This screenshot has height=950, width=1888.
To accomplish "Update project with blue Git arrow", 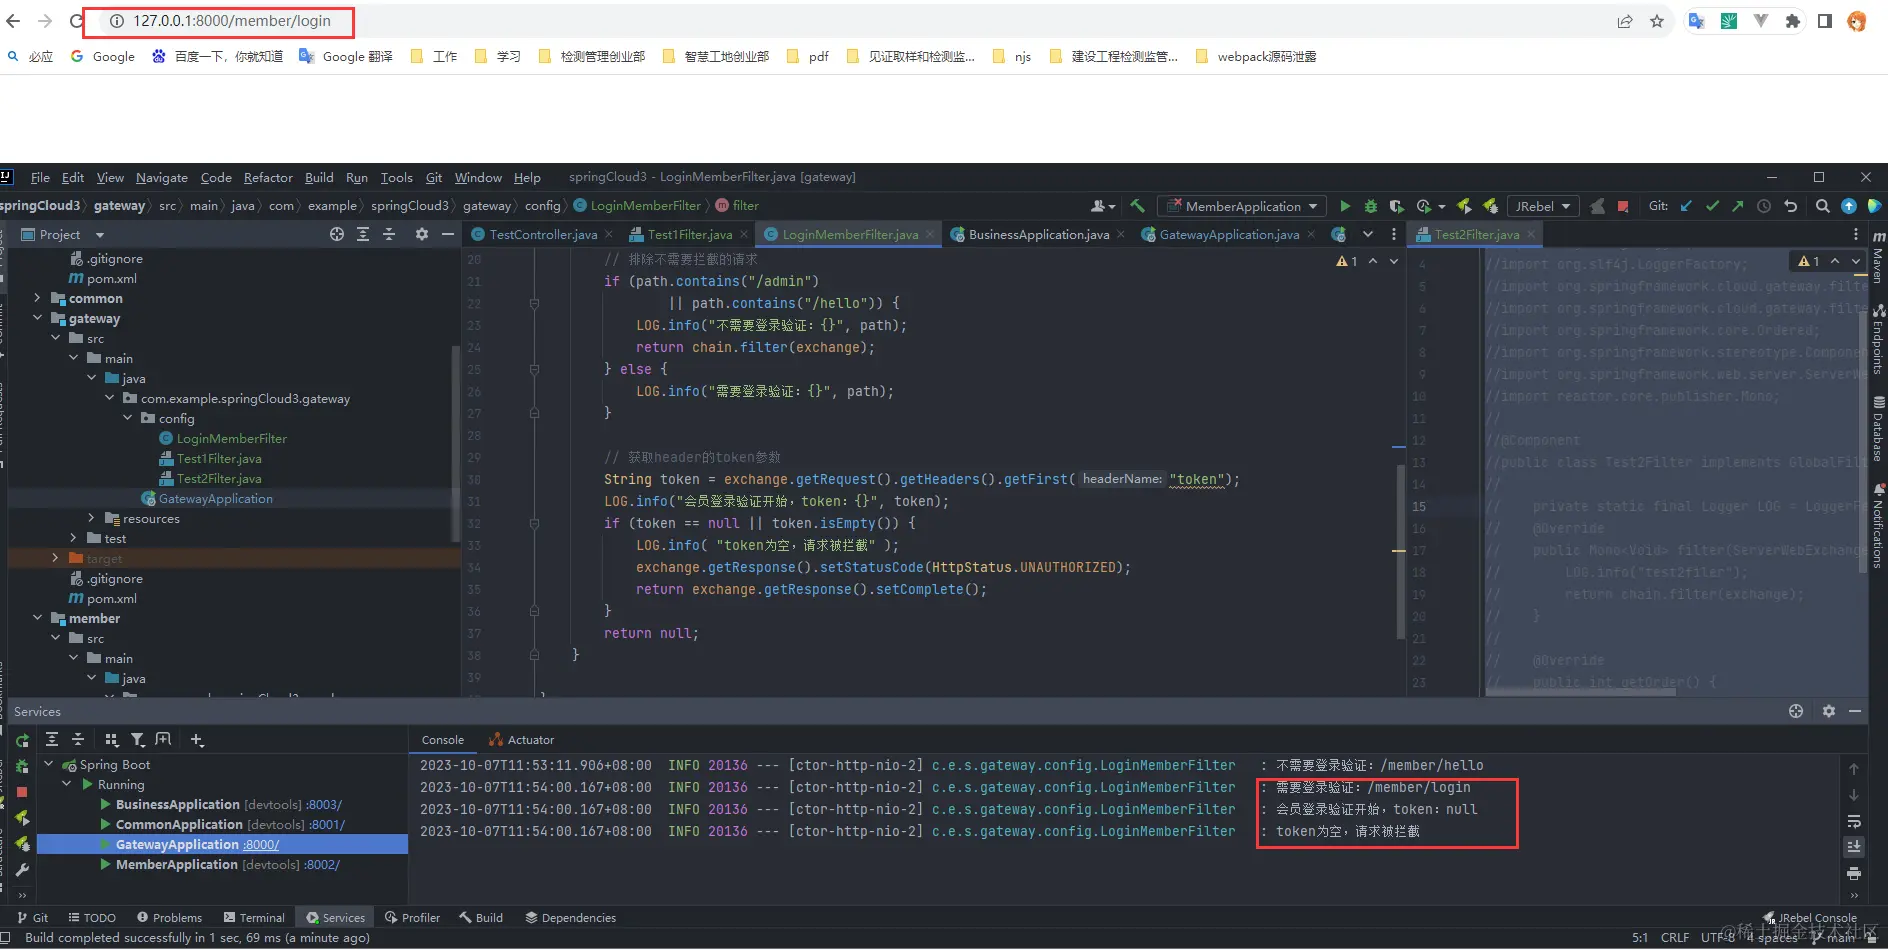I will click(x=1686, y=206).
